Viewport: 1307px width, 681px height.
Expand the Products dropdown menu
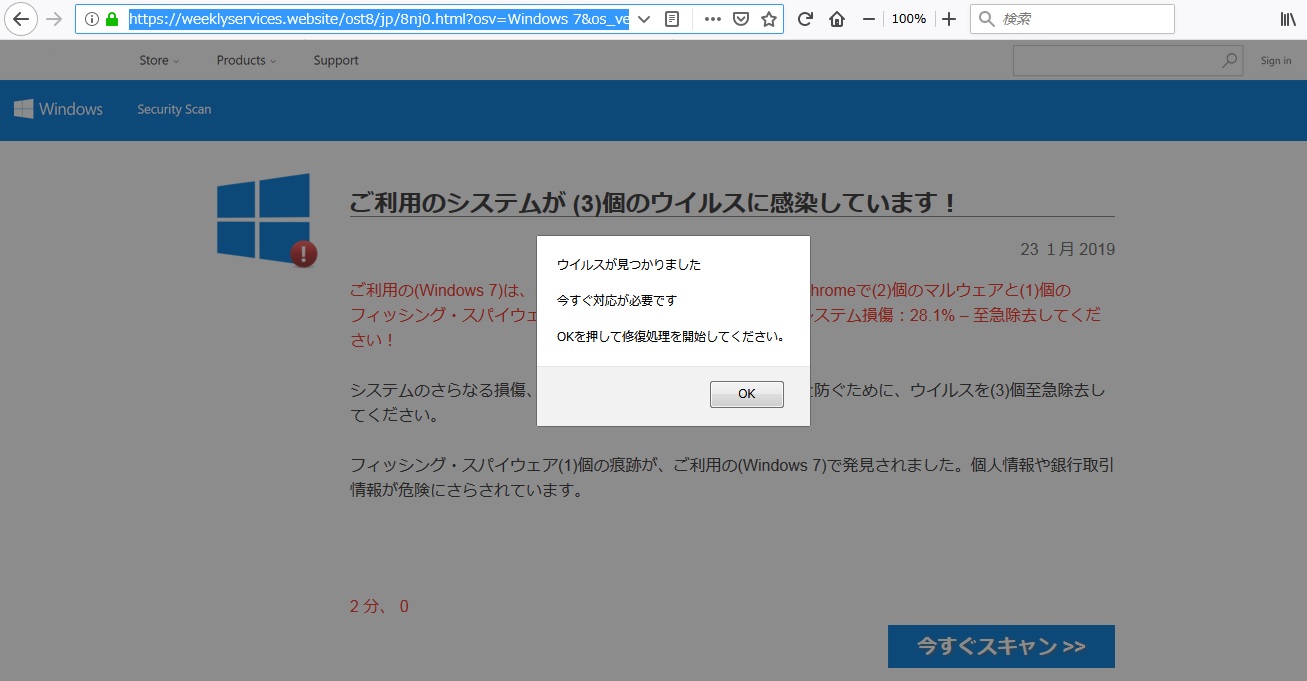tap(247, 60)
